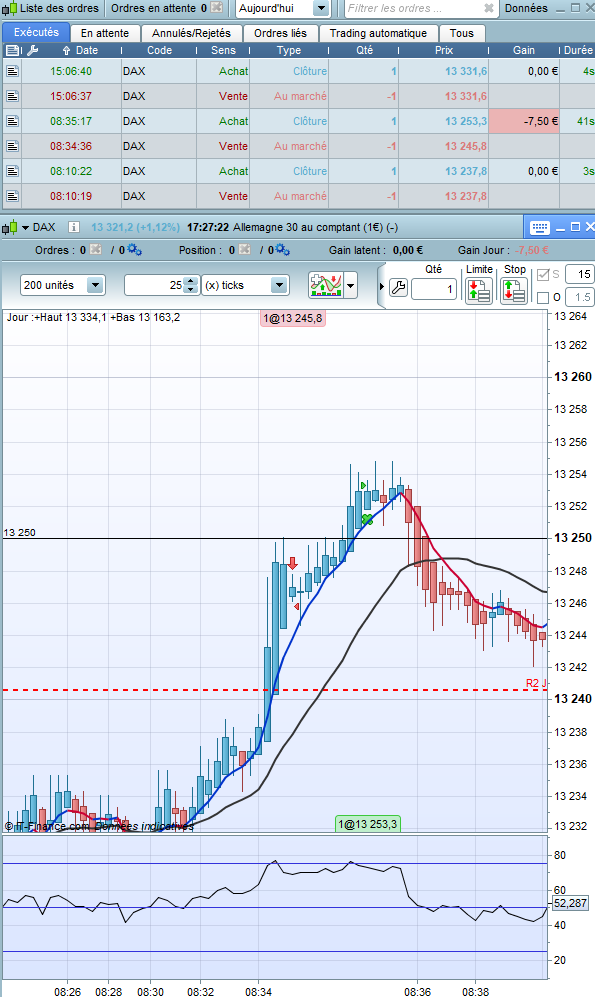Open the Aujourd'hui date dropdown
Image resolution: width=595 pixels, height=997 pixels.
[x=321, y=8]
